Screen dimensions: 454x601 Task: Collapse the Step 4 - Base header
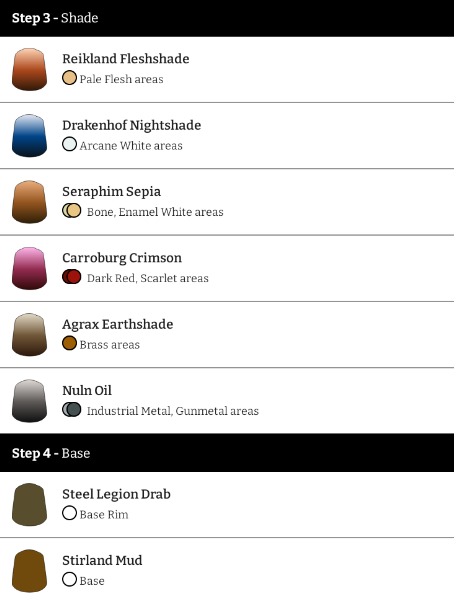coord(227,453)
